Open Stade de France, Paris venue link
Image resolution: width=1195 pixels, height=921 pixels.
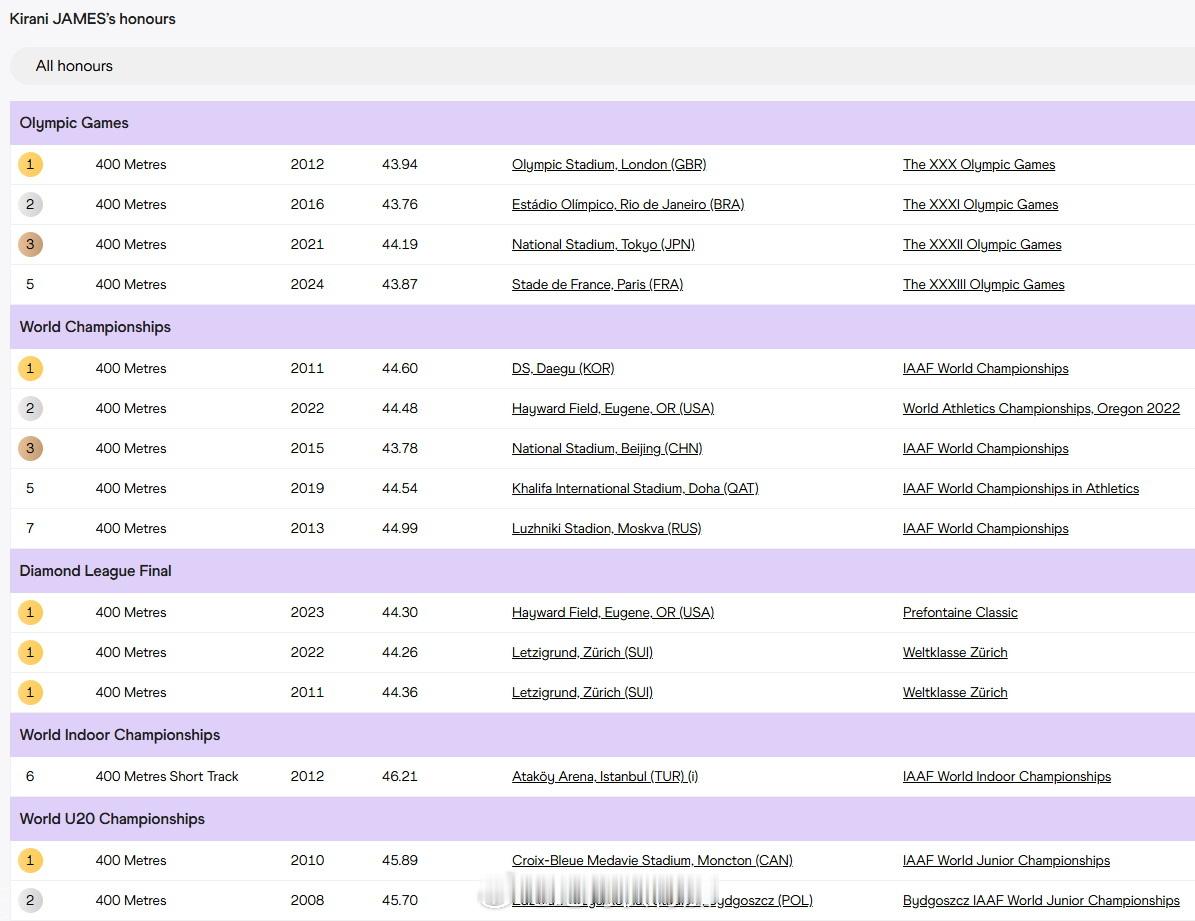tap(597, 284)
